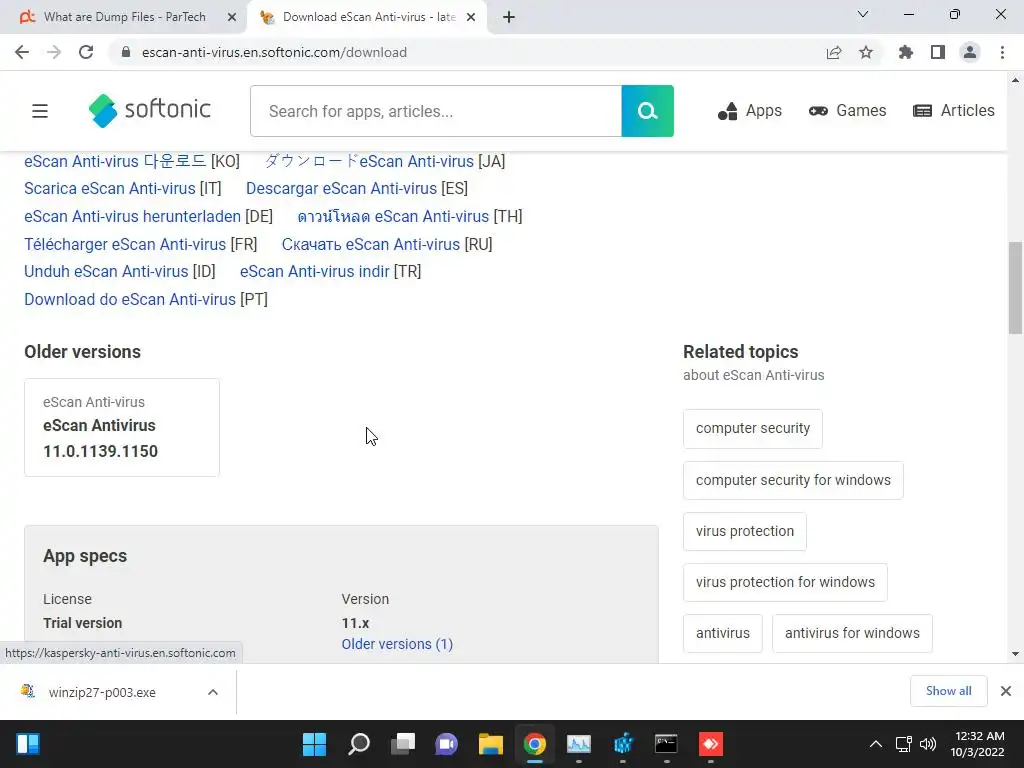This screenshot has width=1024, height=768.
Task: View site information lock icon
Action: point(127,52)
